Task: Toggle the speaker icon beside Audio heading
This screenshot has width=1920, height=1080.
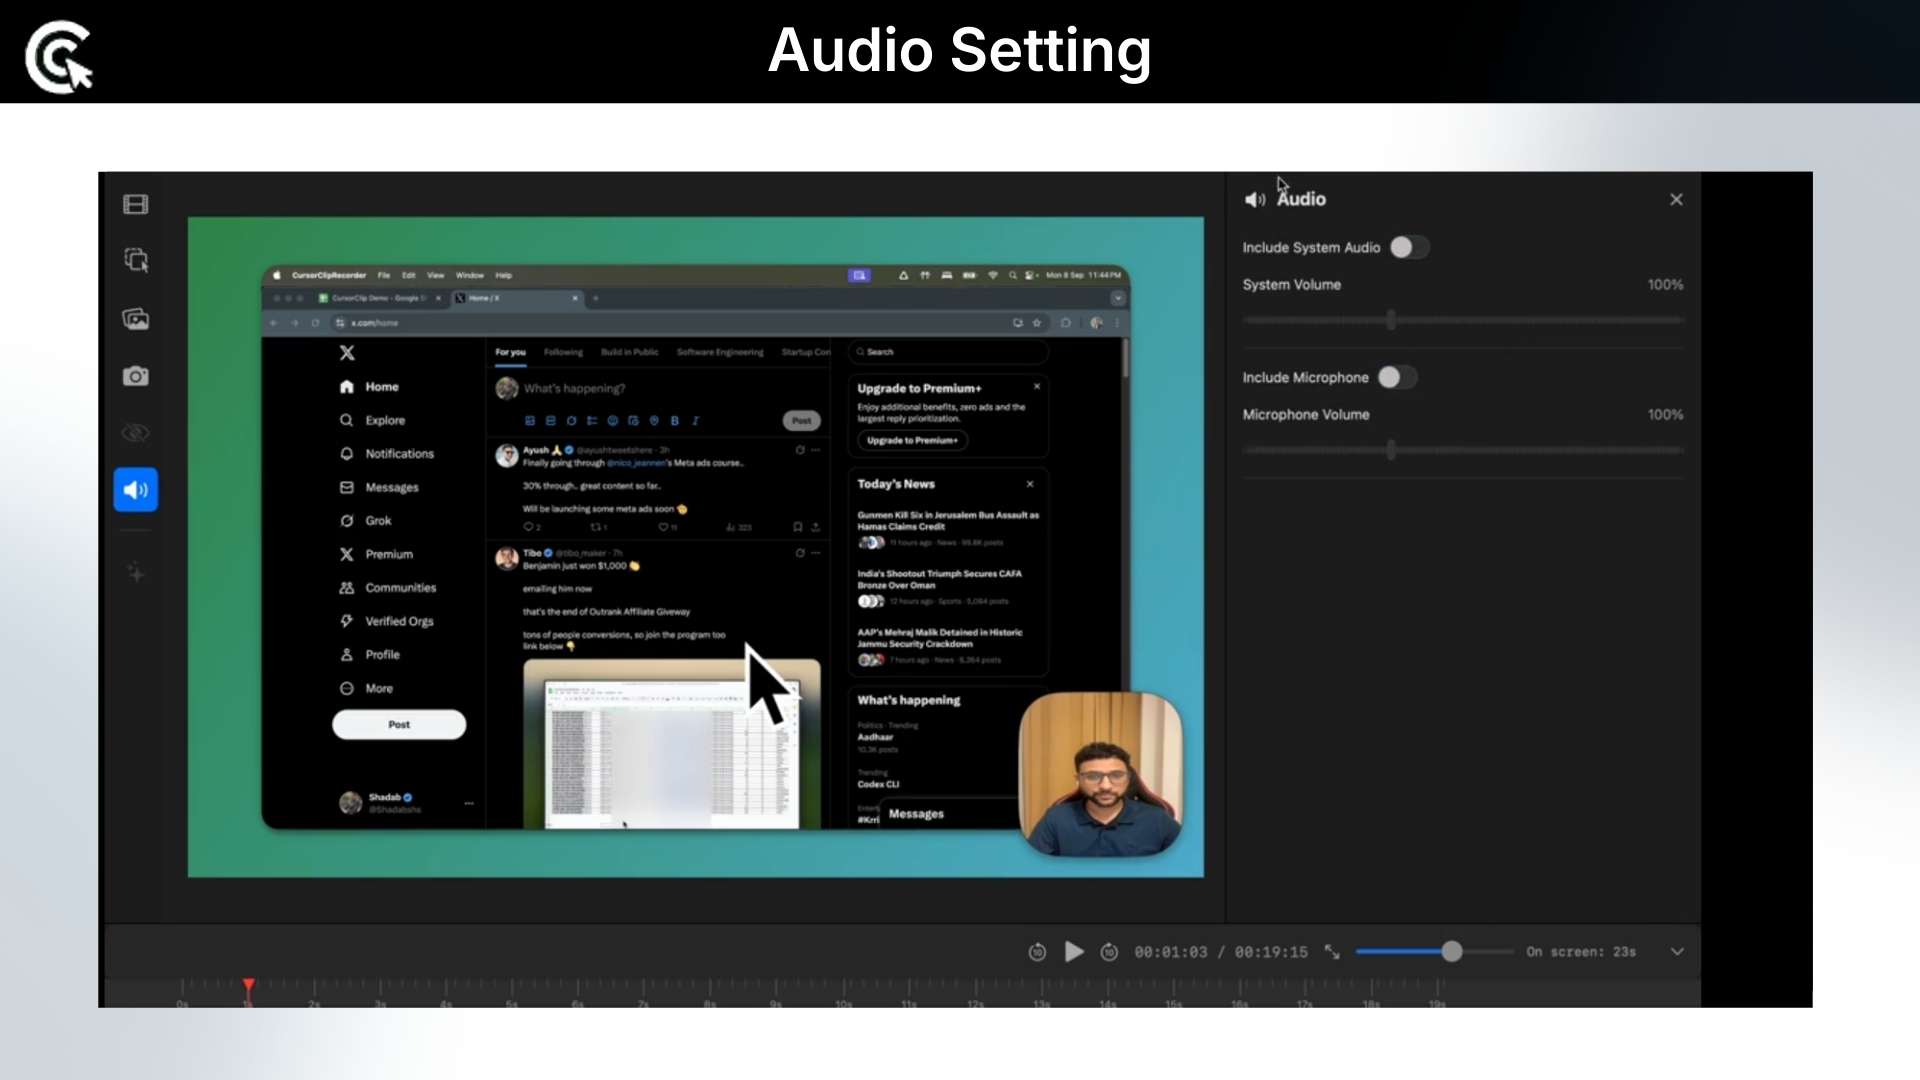Action: [1256, 198]
